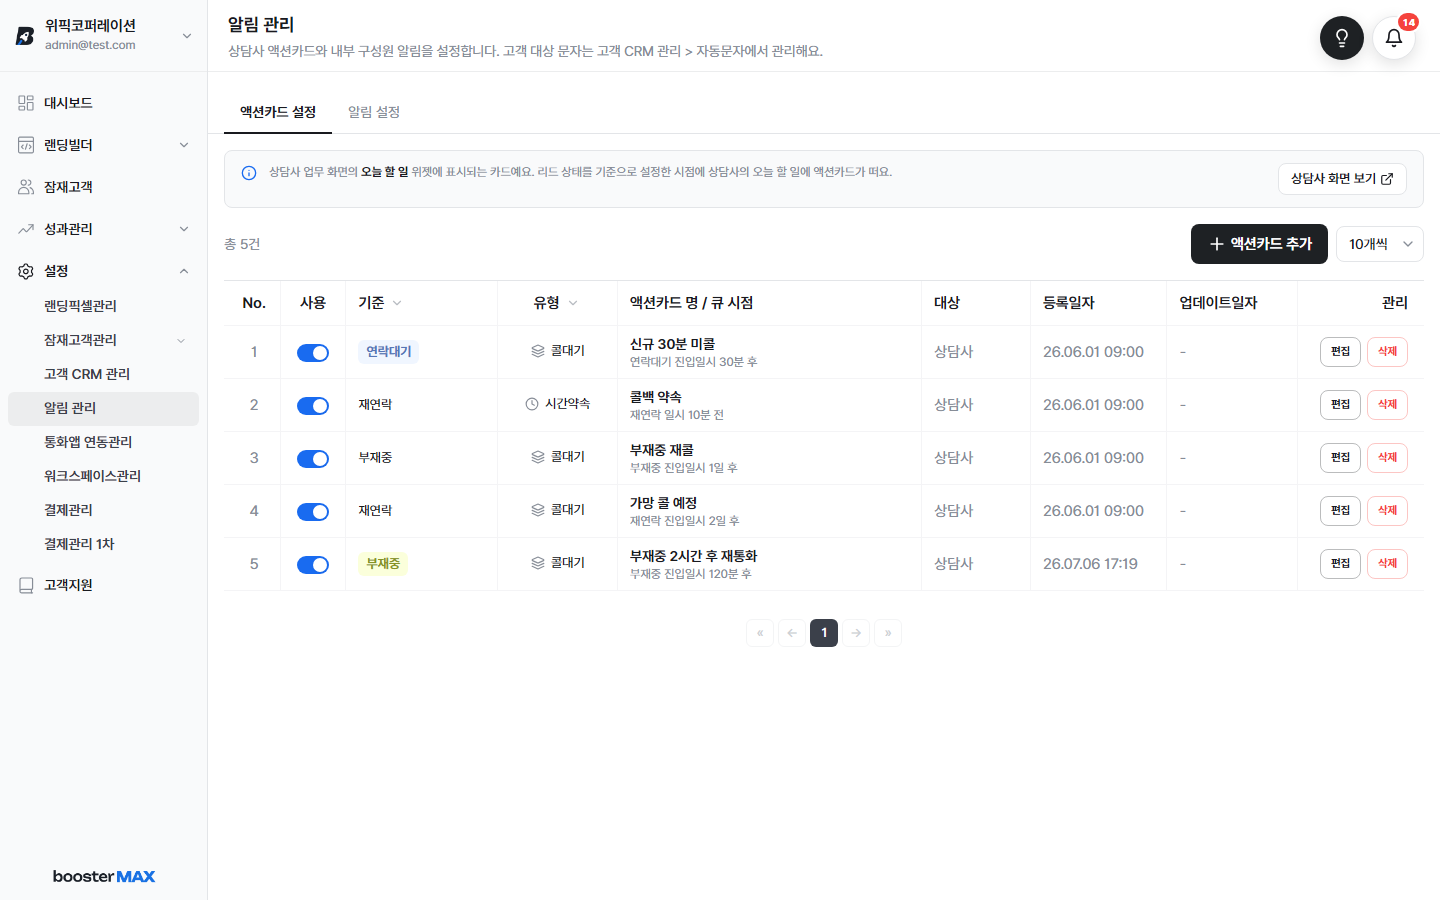The width and height of the screenshot is (1440, 900).
Task: Click the 상담사 화면 보기 button
Action: coord(1342,179)
